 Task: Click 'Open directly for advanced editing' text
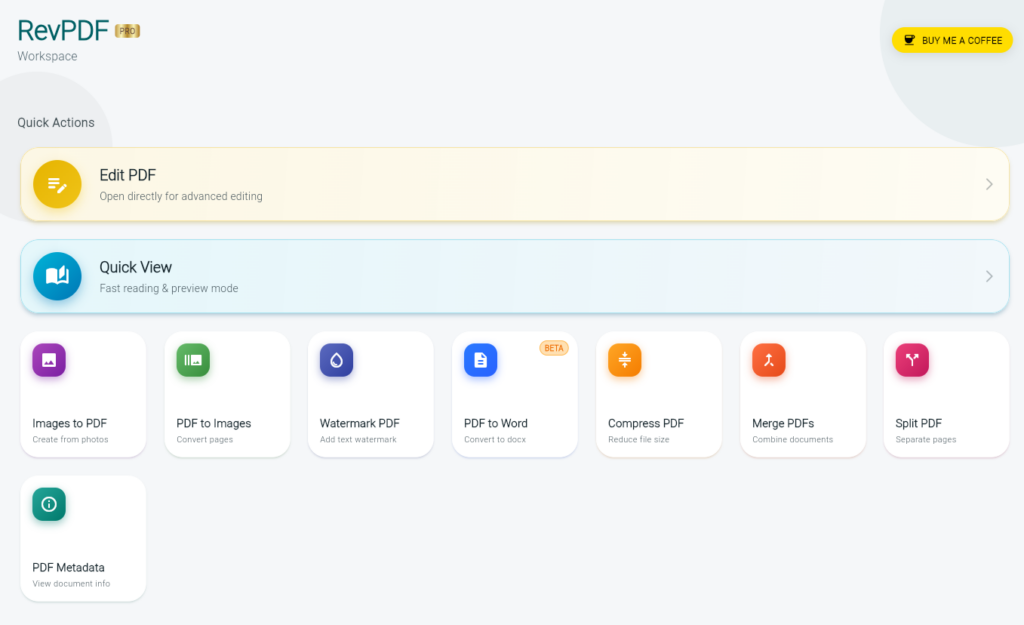(x=181, y=196)
